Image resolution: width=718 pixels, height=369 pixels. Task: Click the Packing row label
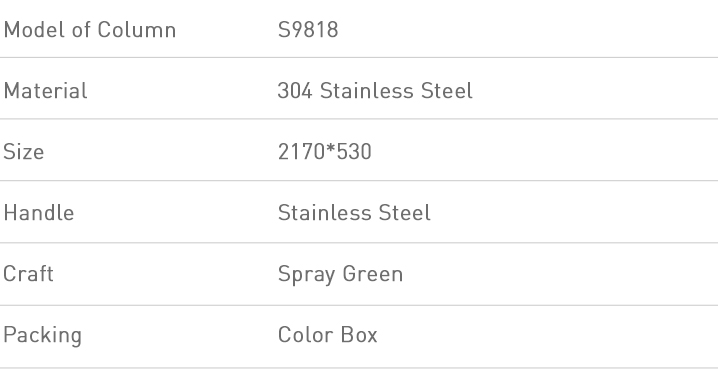[43, 336]
